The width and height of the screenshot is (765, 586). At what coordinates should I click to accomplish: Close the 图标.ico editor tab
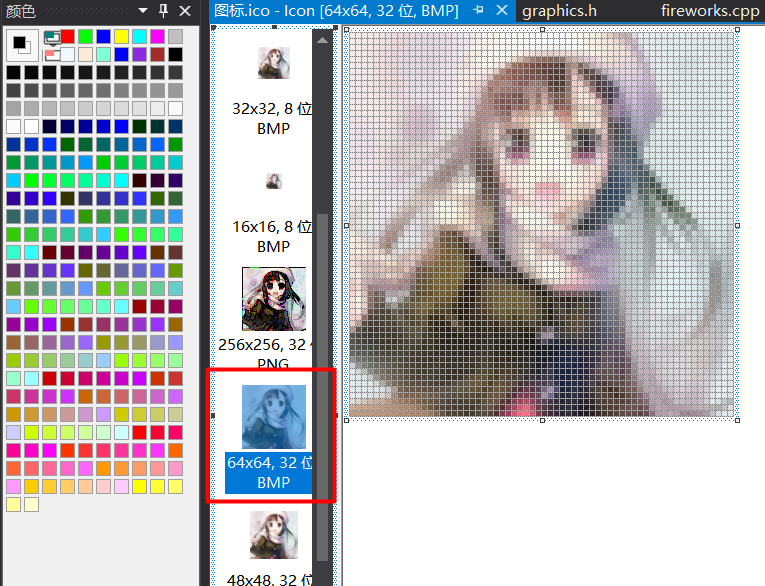pyautogui.click(x=502, y=10)
